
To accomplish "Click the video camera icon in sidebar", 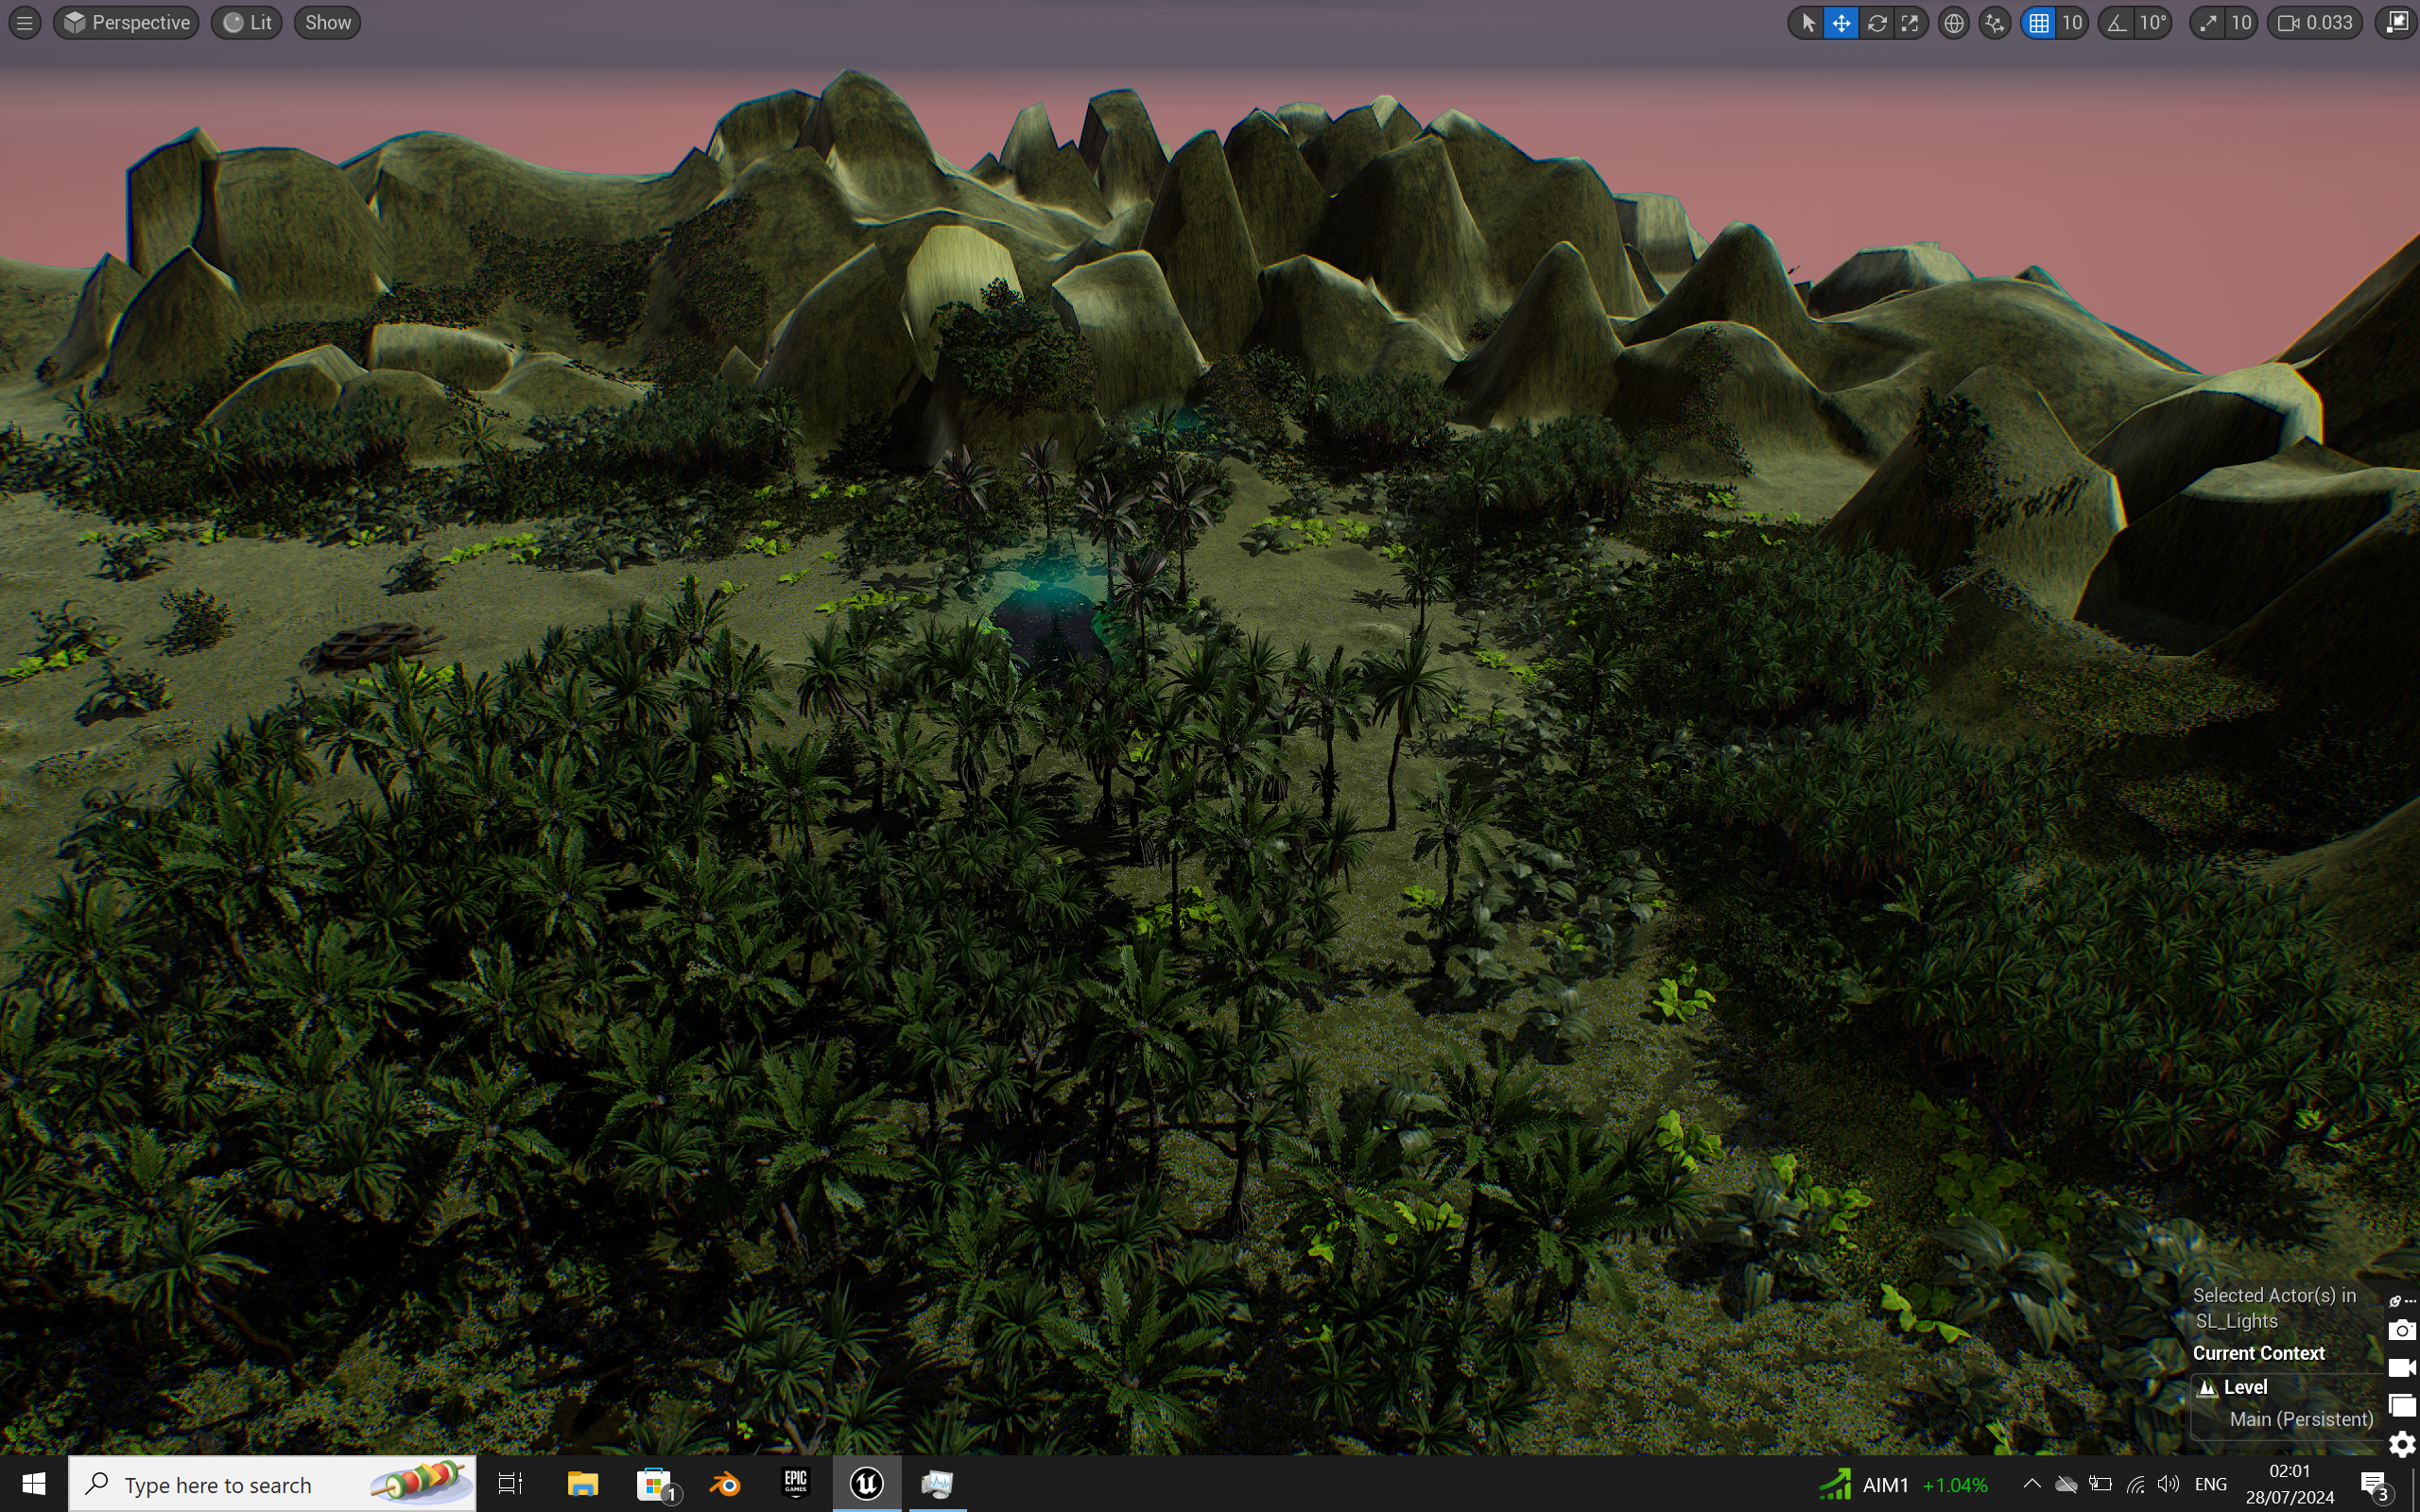I will pyautogui.click(x=2401, y=1367).
